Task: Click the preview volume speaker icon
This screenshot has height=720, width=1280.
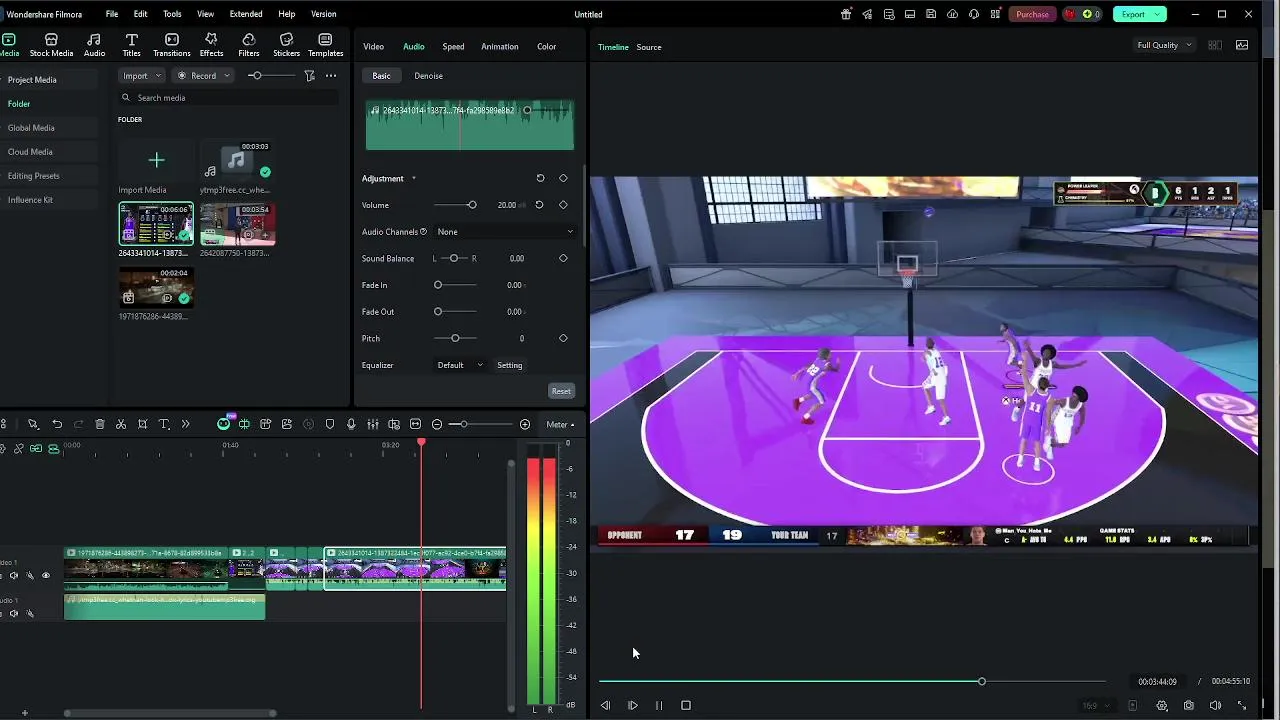Action: click(x=1215, y=705)
